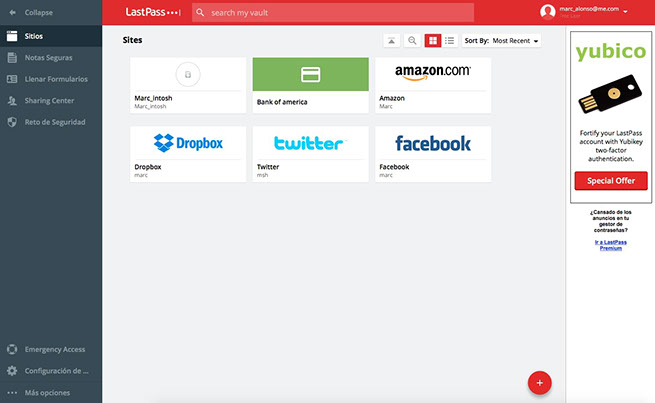Image resolution: width=655 pixels, height=403 pixels.
Task: Switch to grid view
Action: [x=433, y=41]
